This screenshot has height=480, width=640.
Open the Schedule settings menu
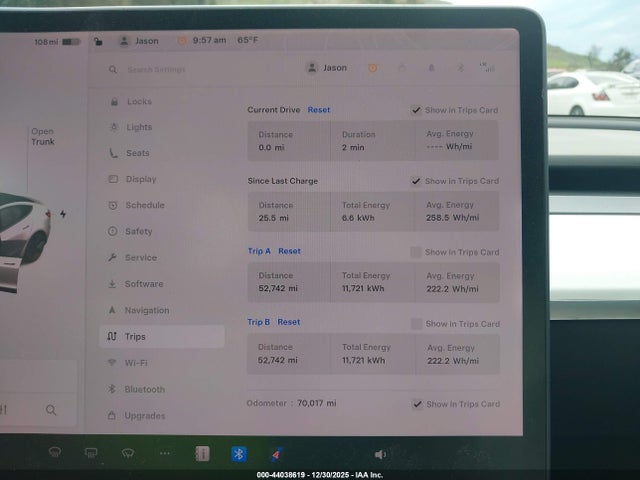[x=136, y=205]
